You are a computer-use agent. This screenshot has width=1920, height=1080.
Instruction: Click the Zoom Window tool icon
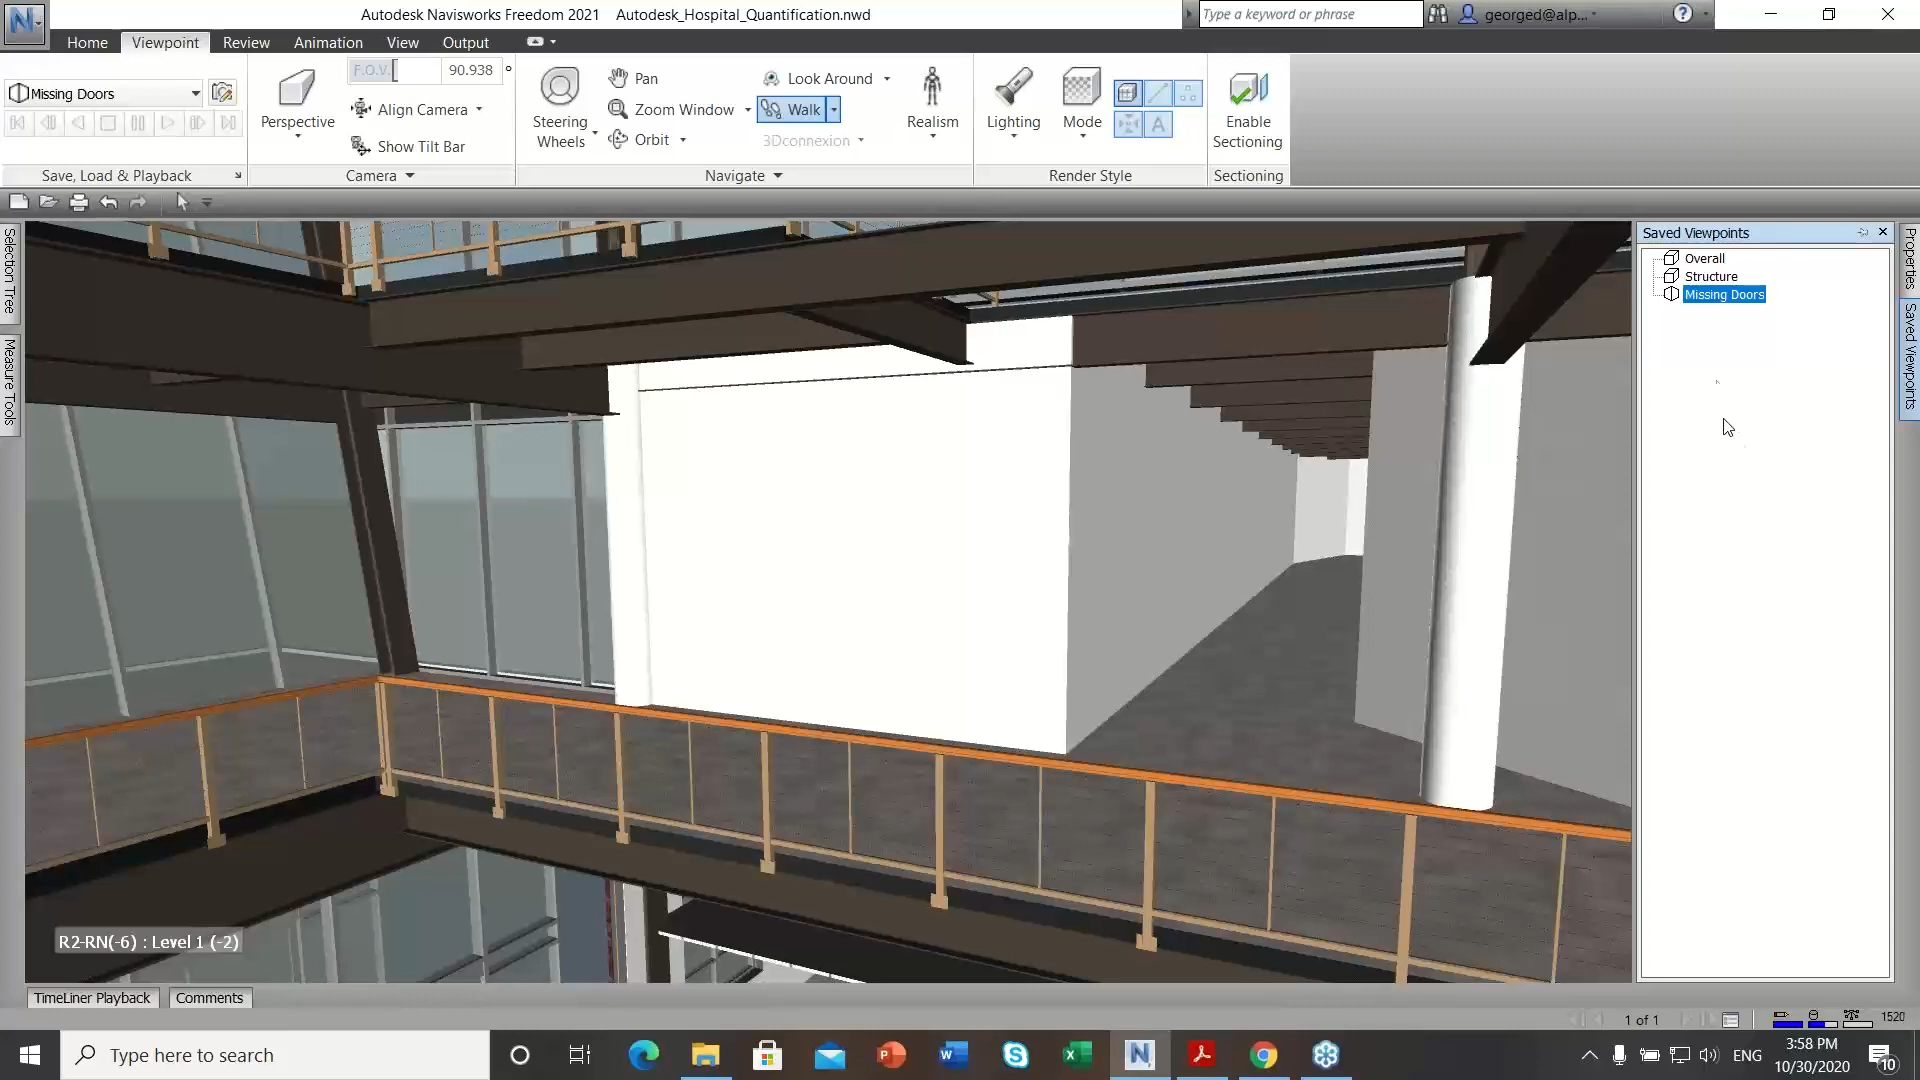[618, 109]
